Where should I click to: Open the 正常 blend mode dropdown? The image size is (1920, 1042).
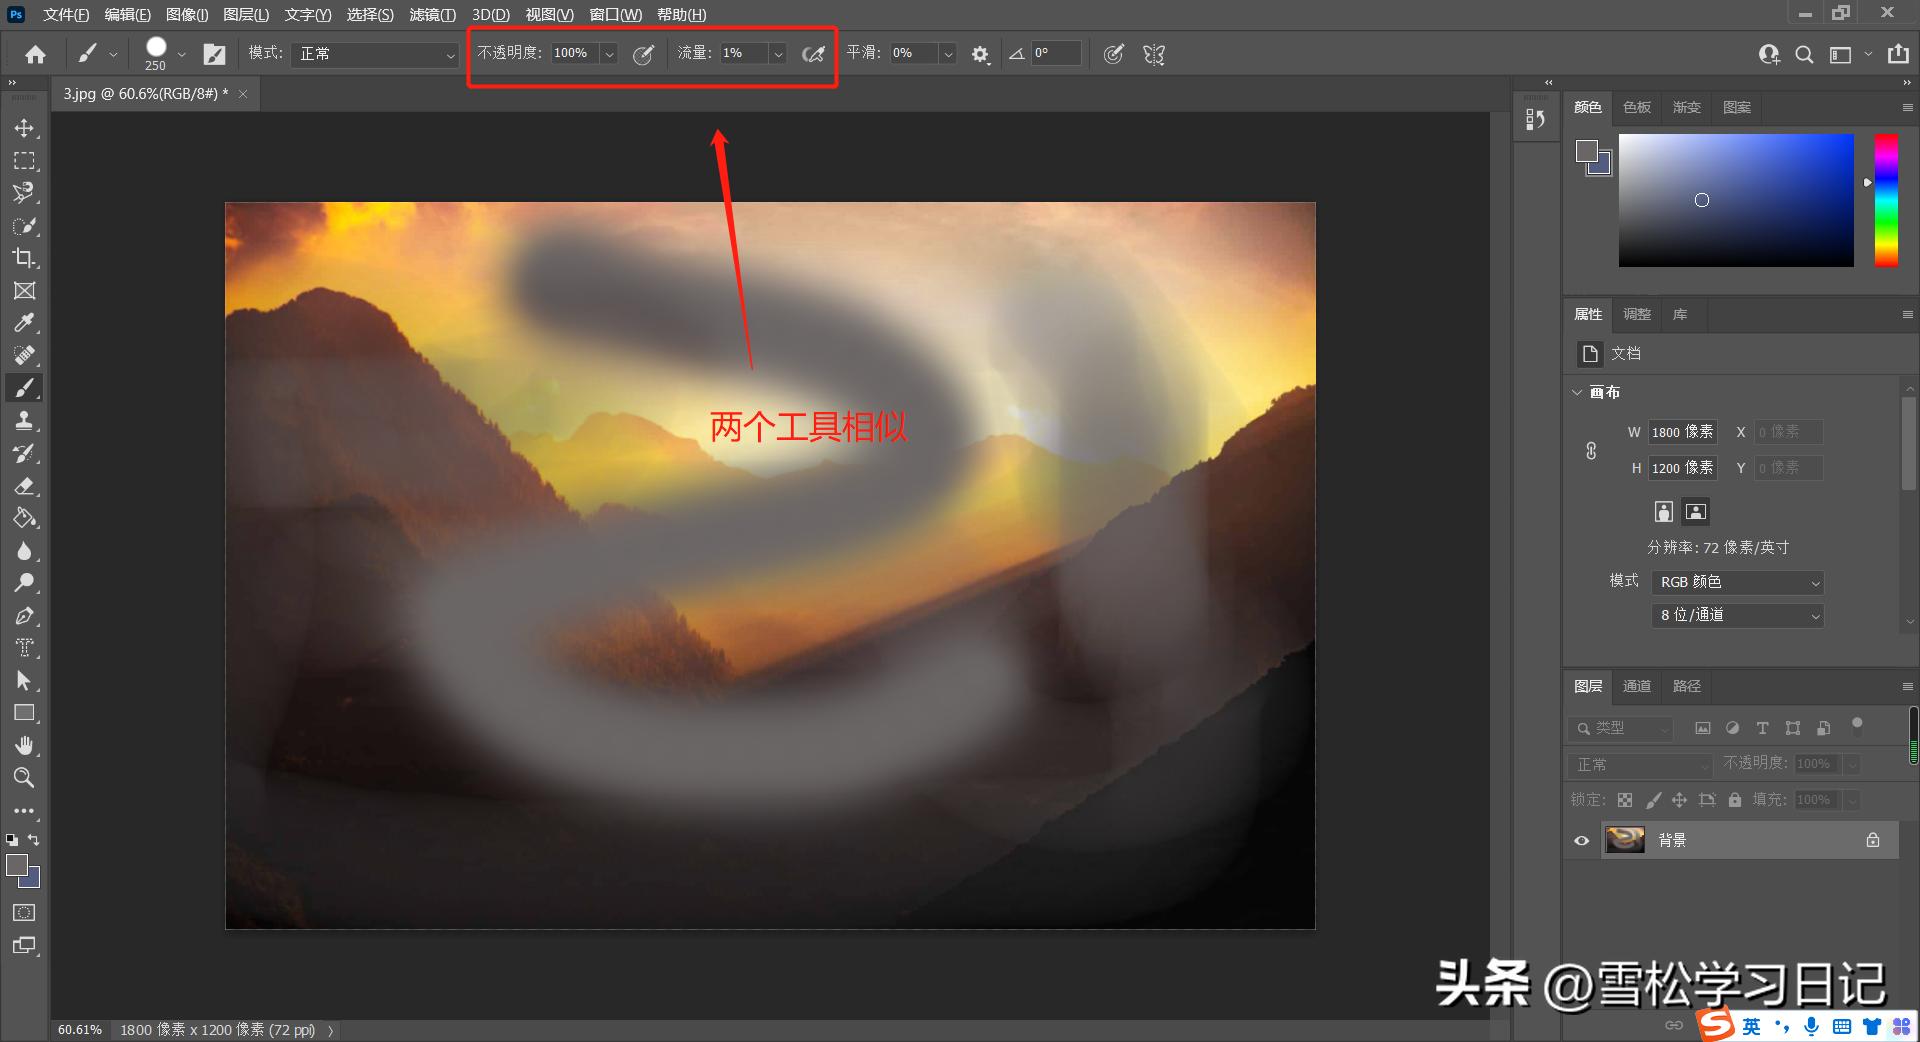[x=373, y=54]
